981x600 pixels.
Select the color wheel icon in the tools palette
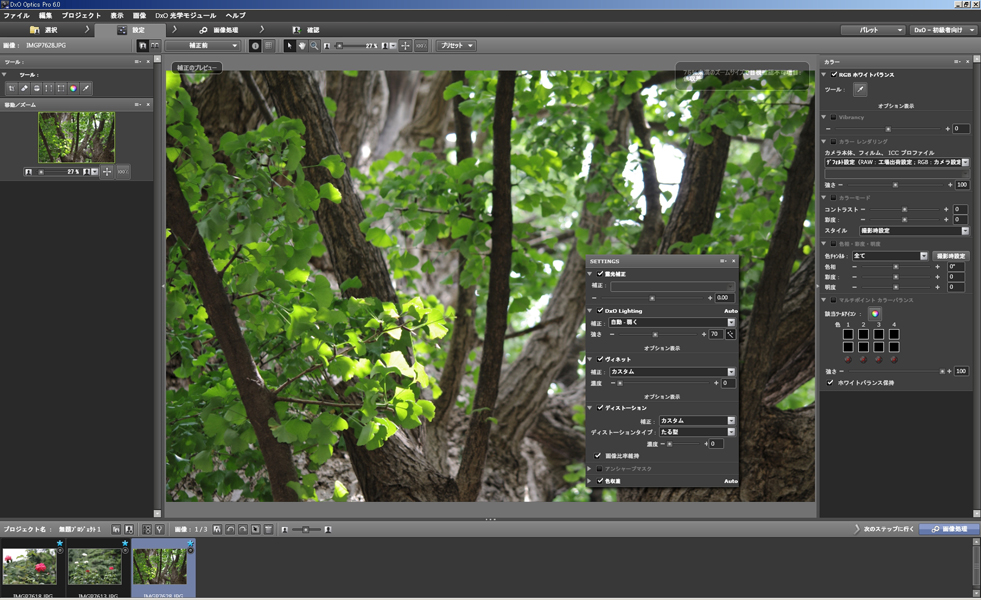pos(74,88)
